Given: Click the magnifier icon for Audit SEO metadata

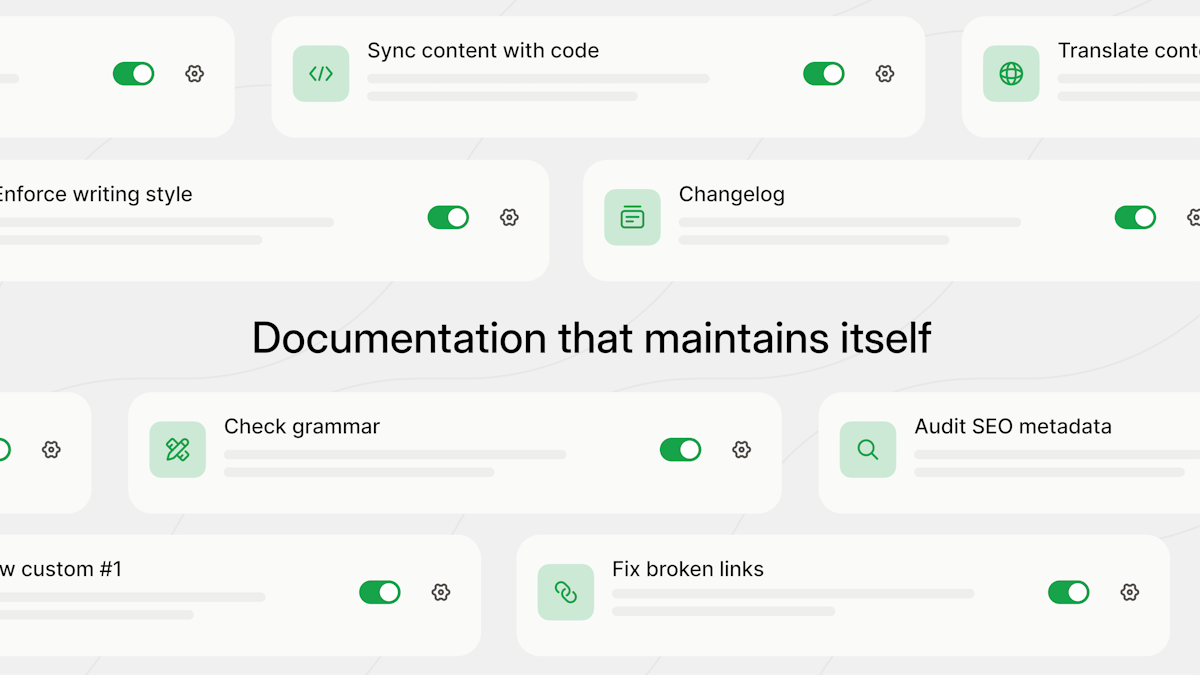Looking at the screenshot, I should tap(868, 449).
